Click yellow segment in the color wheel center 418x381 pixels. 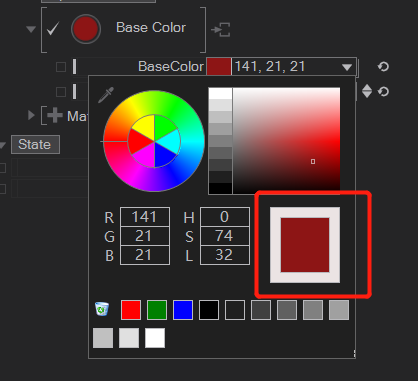[x=144, y=127]
